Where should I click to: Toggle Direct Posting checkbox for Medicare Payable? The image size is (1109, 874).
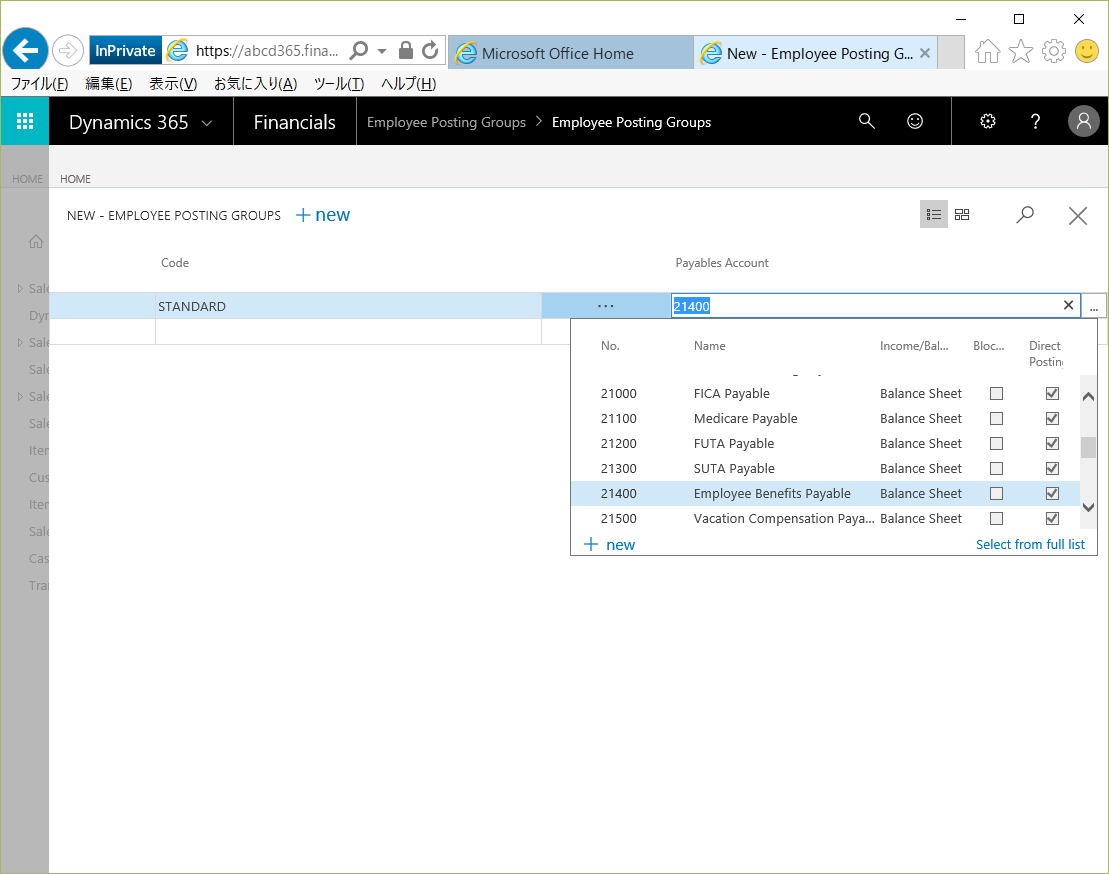click(x=1052, y=418)
